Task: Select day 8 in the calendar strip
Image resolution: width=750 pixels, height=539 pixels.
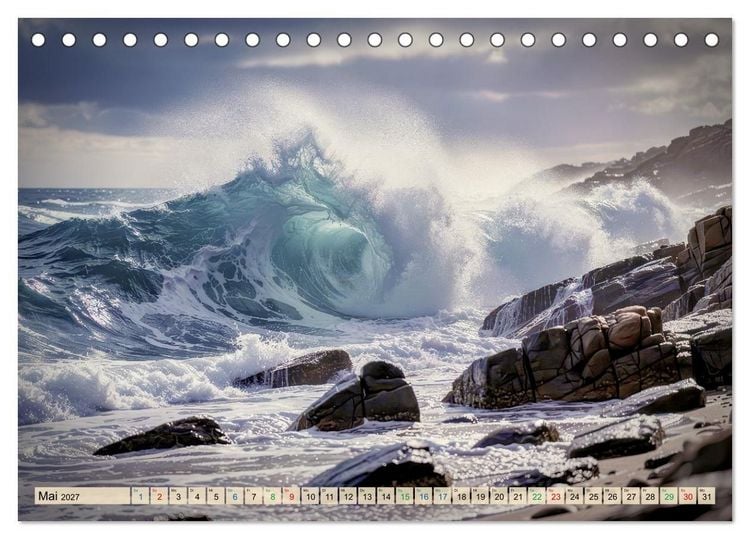Action: coord(273,496)
